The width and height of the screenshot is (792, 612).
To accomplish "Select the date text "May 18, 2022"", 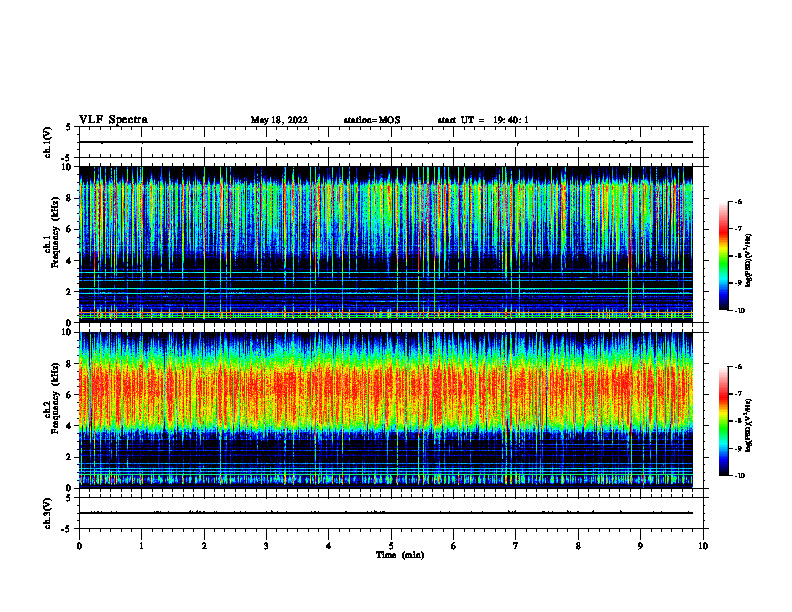I will click(x=279, y=120).
